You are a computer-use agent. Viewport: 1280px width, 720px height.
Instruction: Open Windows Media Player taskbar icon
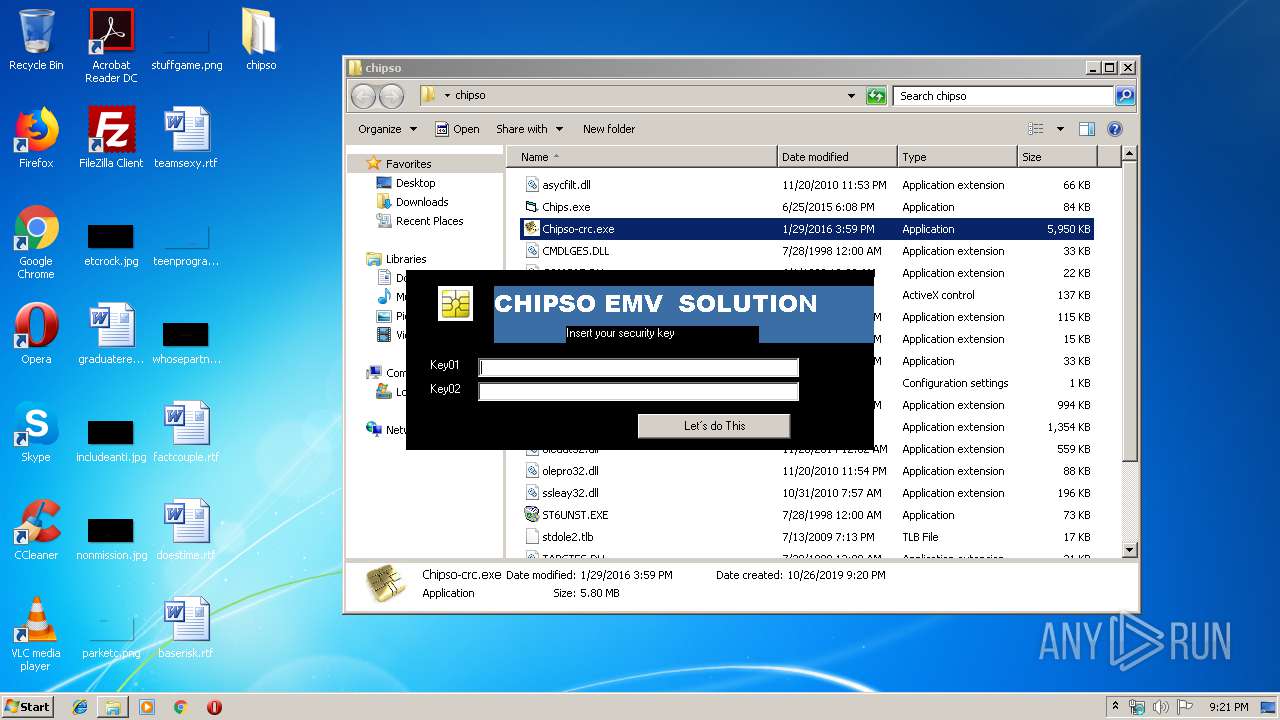tap(147, 707)
